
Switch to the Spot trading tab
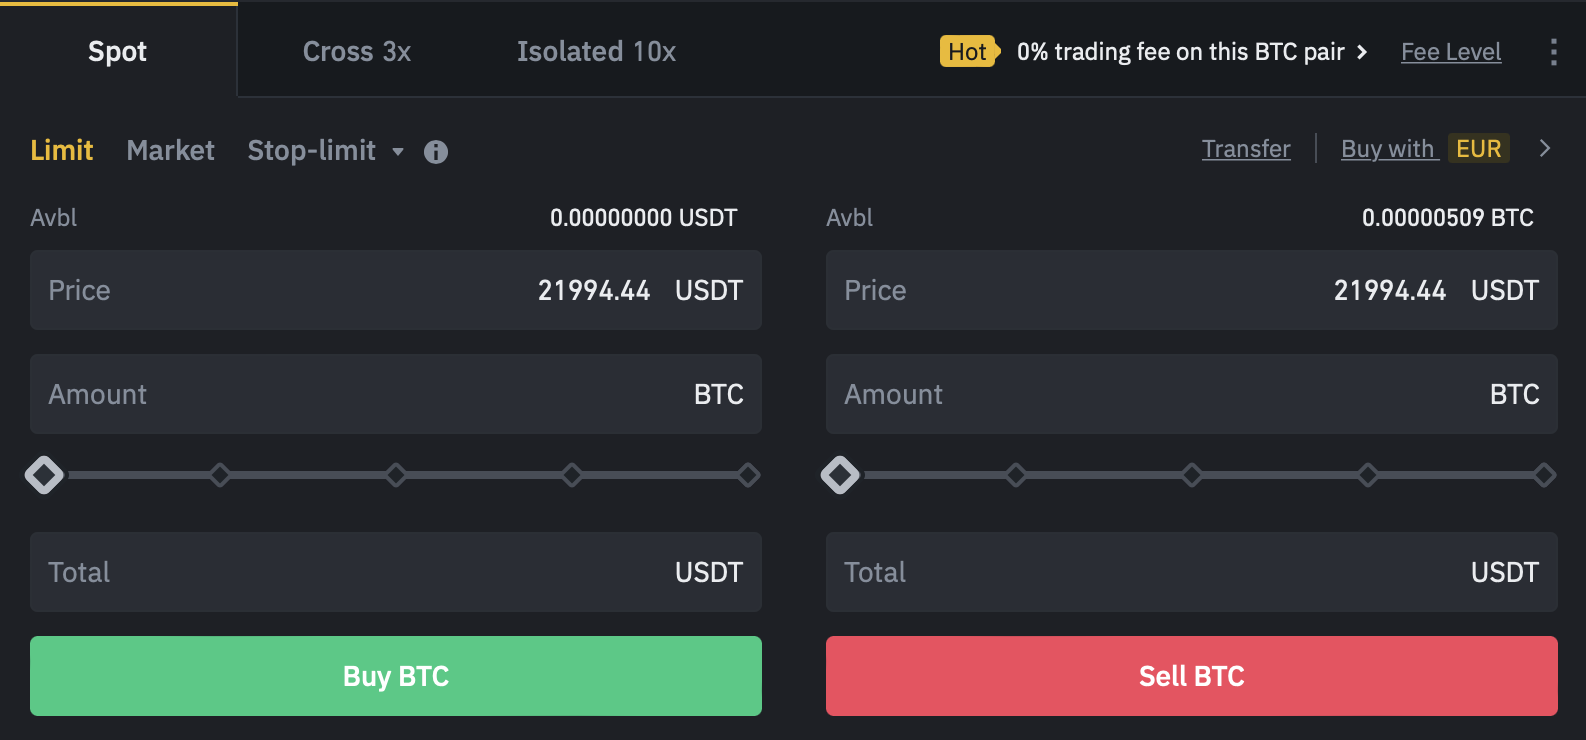[118, 52]
